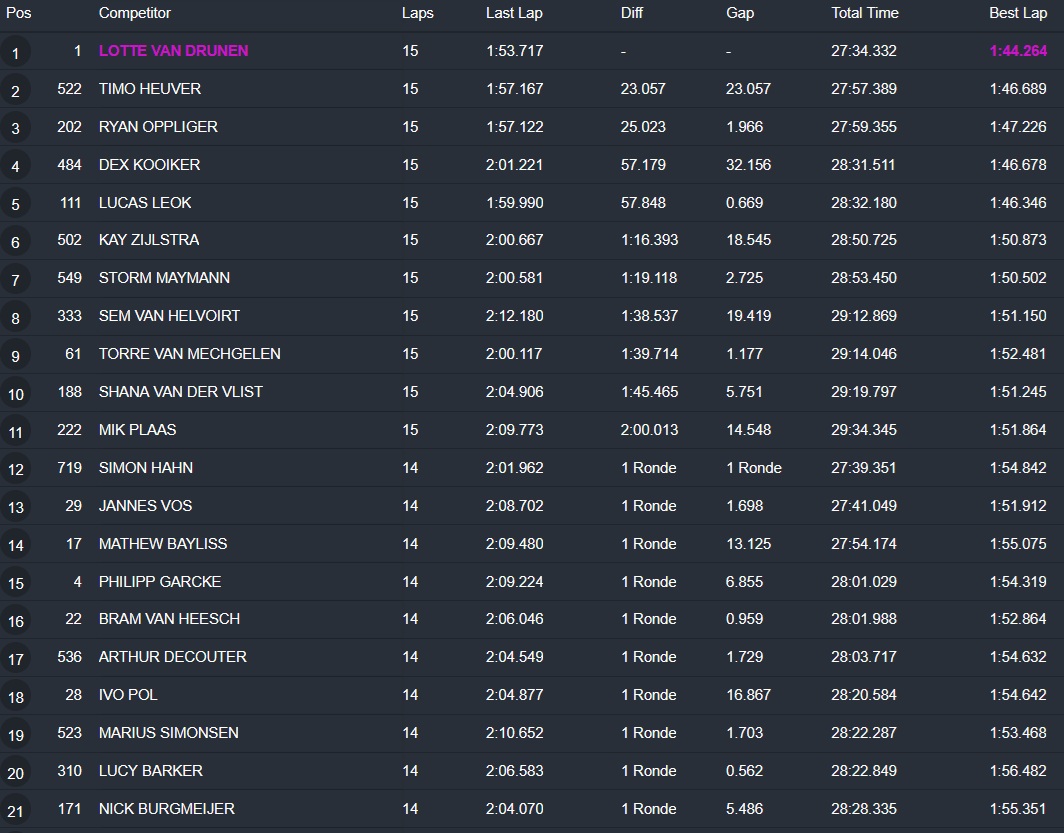The image size is (1064, 833).
Task: Click Simon Hahn's '1 Ronde' gap cell
Action: 753,468
